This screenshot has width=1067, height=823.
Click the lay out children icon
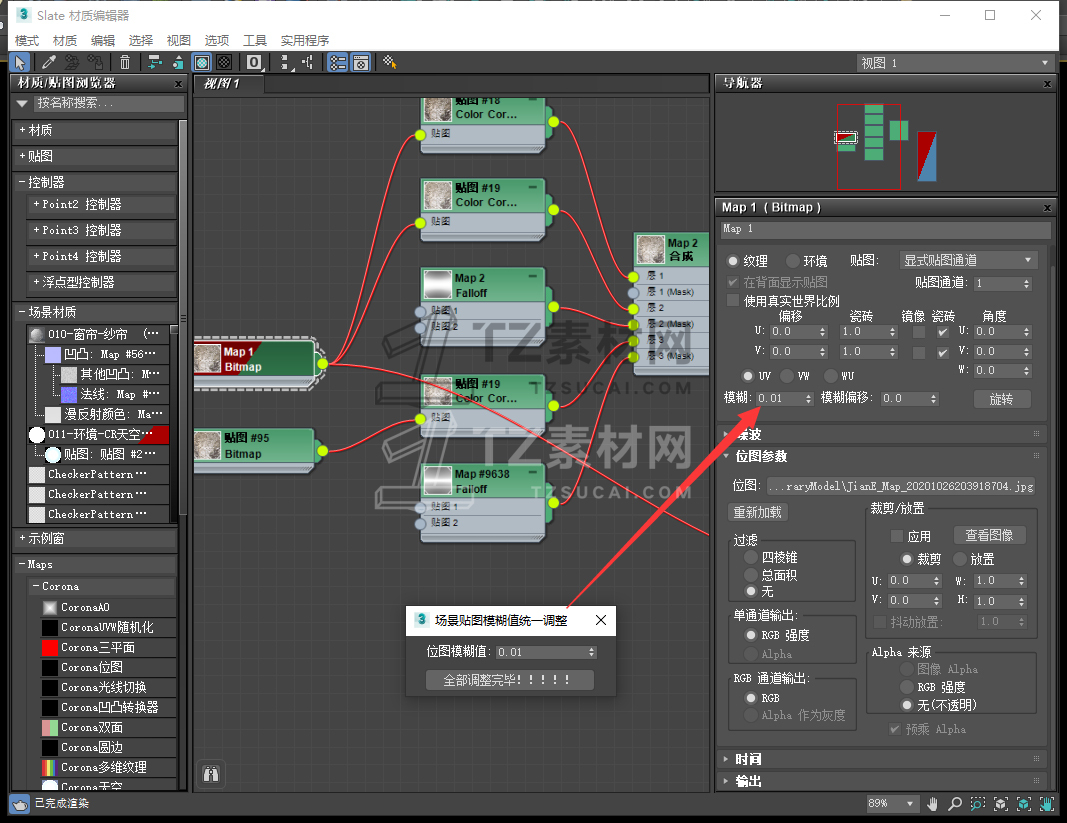pyautogui.click(x=308, y=63)
